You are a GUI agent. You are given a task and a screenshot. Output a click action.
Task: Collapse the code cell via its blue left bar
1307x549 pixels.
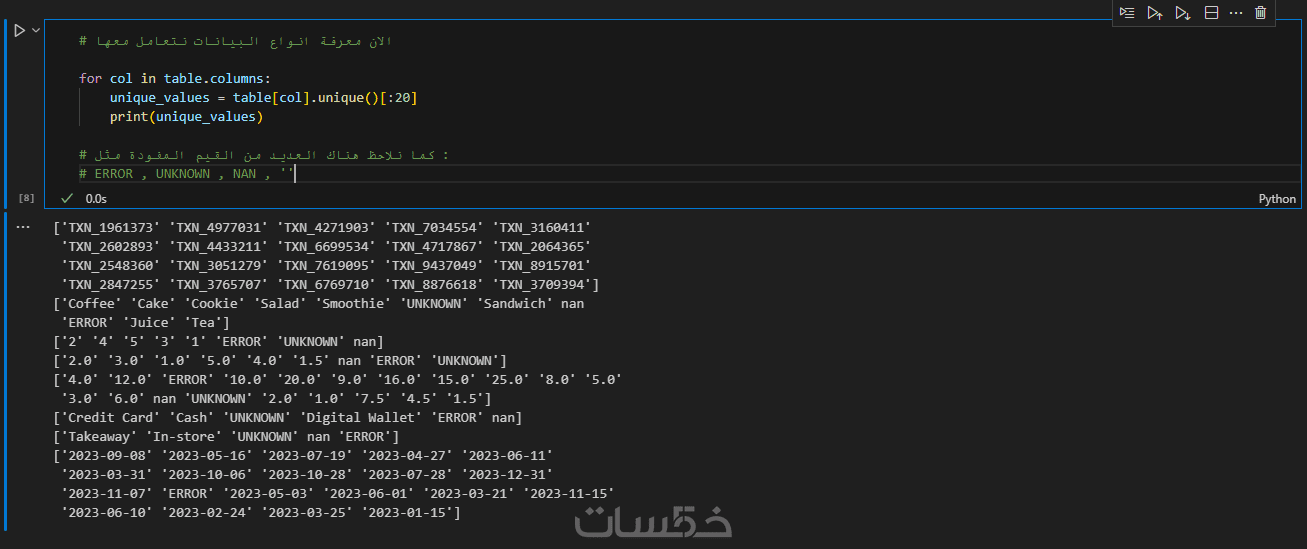(6, 110)
